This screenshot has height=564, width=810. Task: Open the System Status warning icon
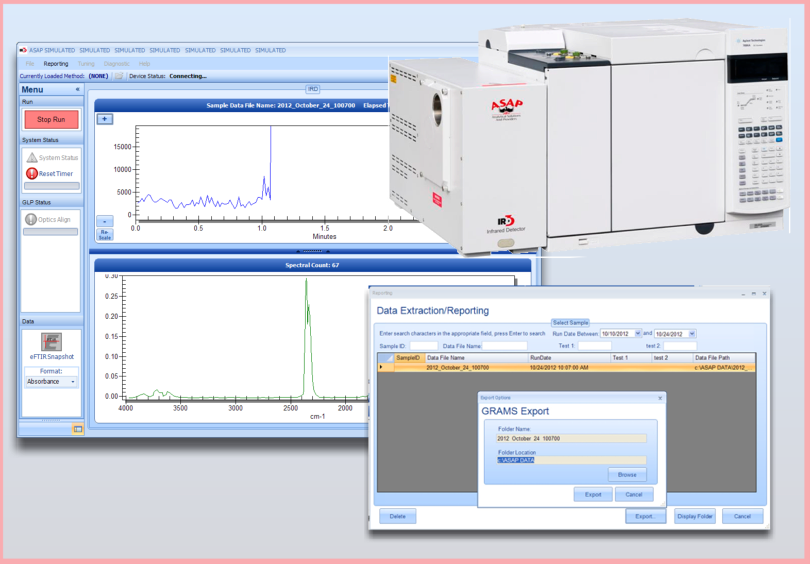click(32, 158)
